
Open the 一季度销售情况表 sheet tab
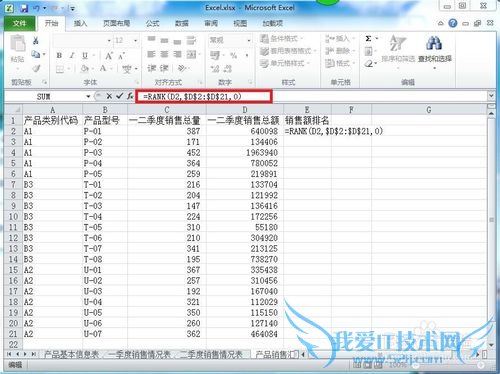pyautogui.click(x=139, y=355)
